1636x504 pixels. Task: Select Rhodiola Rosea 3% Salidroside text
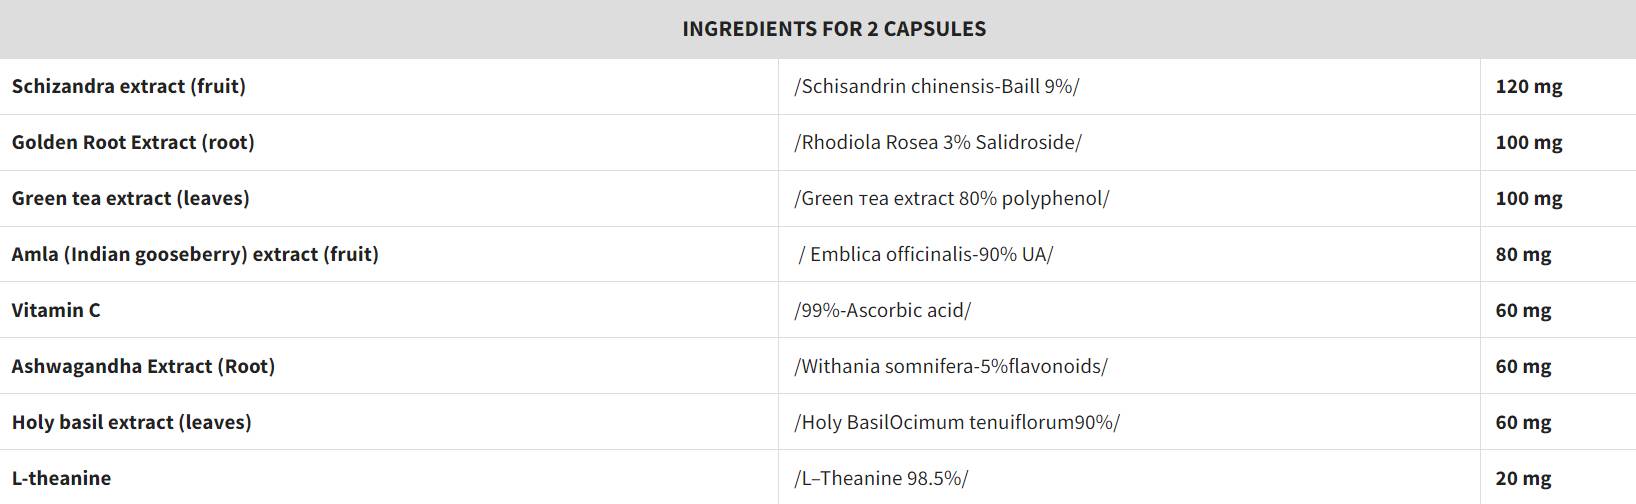click(x=938, y=142)
